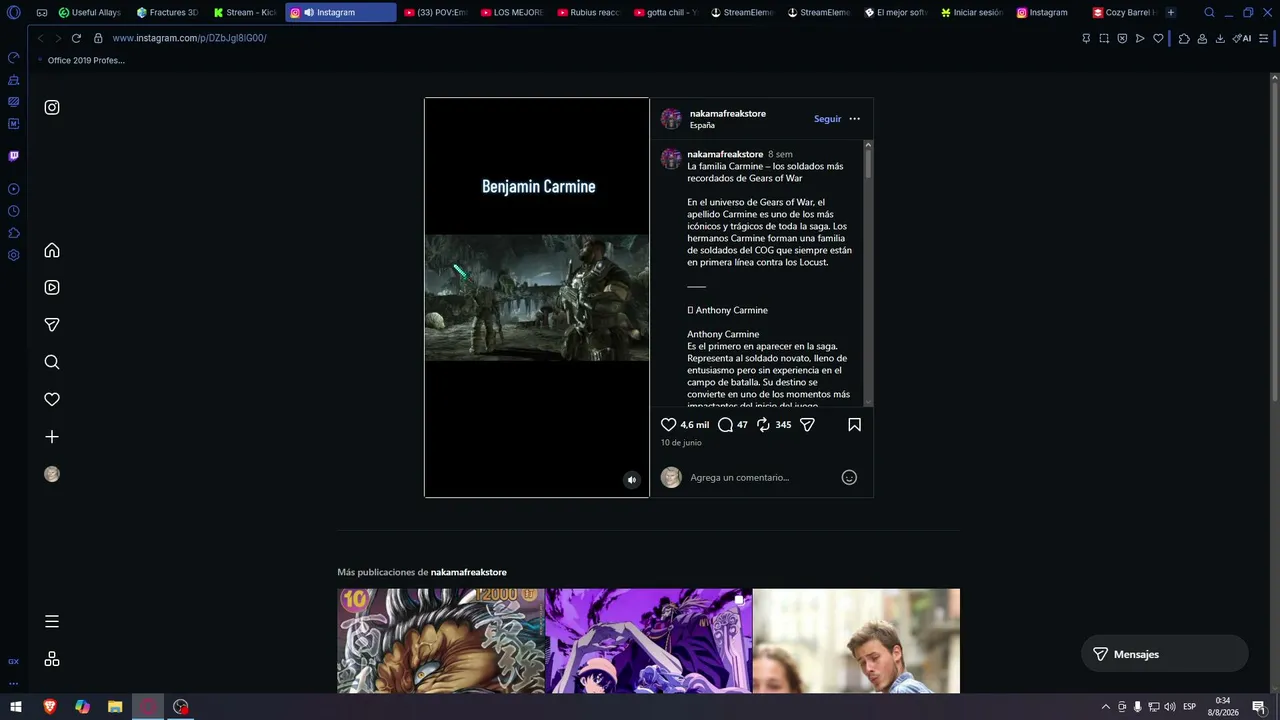Open Opera AI assistant from the toolbar
Image resolution: width=1280 pixels, height=720 pixels.
pyautogui.click(x=1242, y=38)
